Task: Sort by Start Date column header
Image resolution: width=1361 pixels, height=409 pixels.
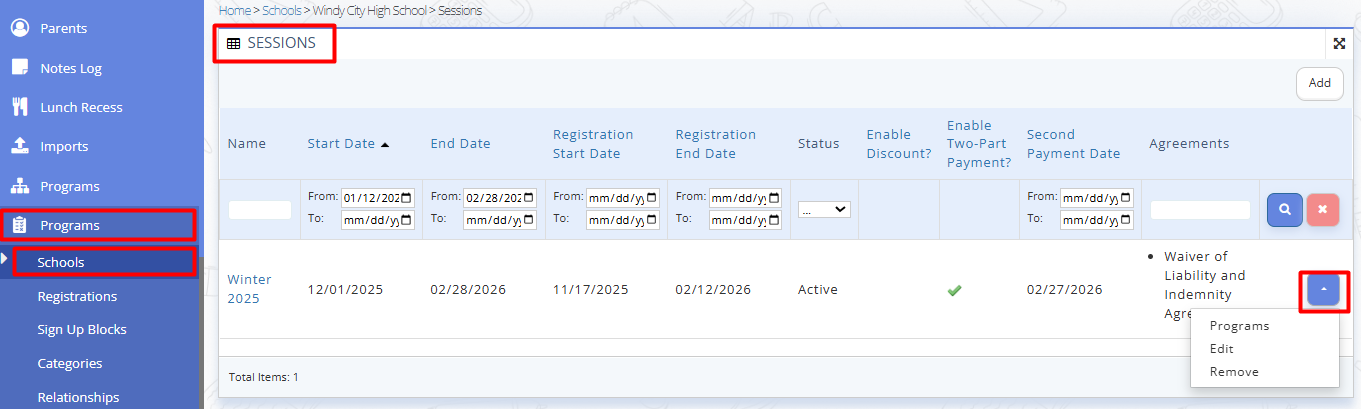Action: point(341,144)
